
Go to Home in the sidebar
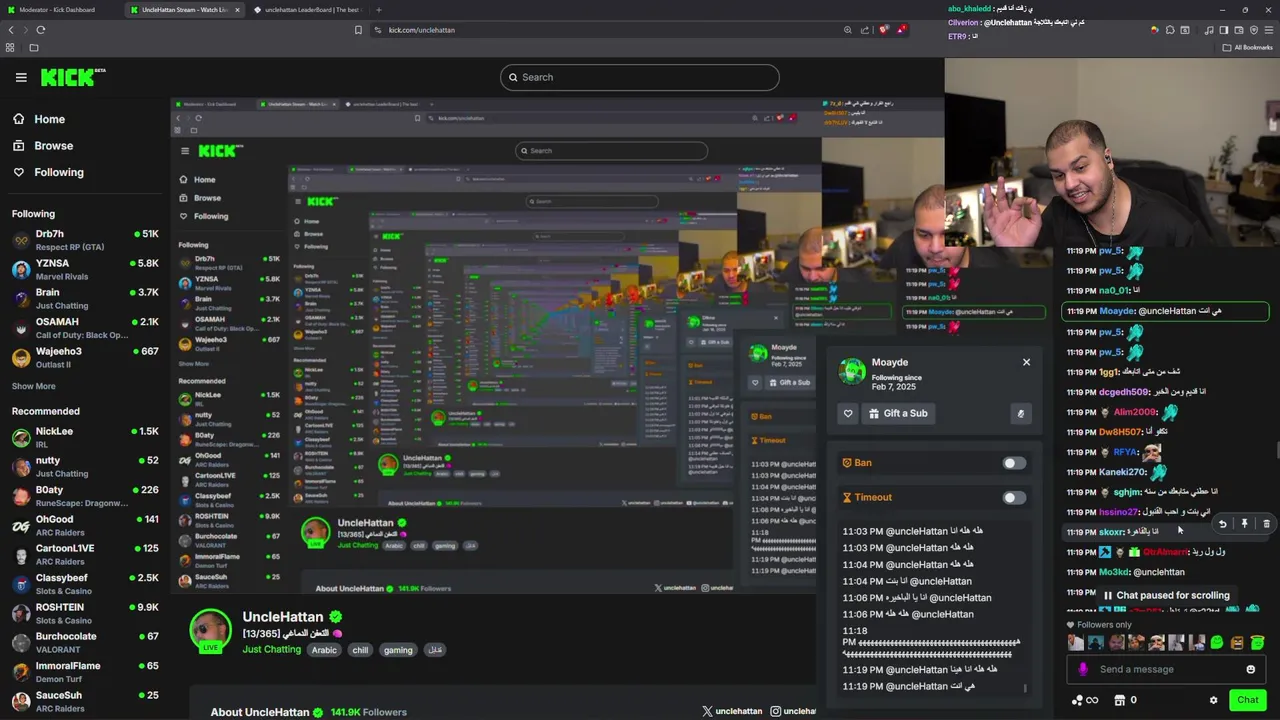click(49, 119)
